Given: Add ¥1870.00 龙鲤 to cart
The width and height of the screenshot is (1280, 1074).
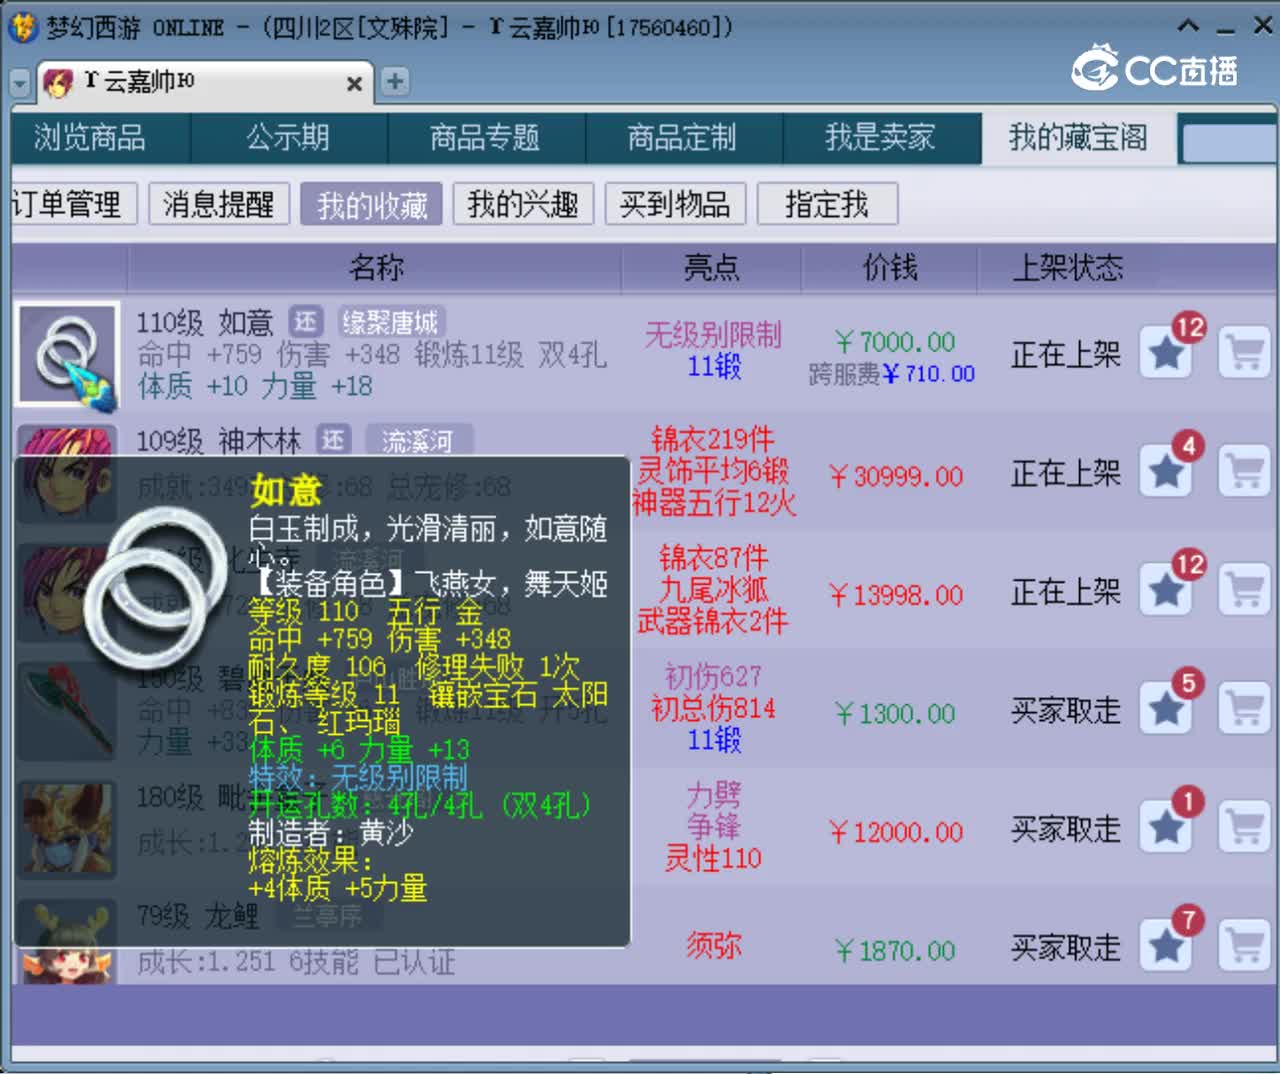Looking at the screenshot, I should coord(1244,946).
